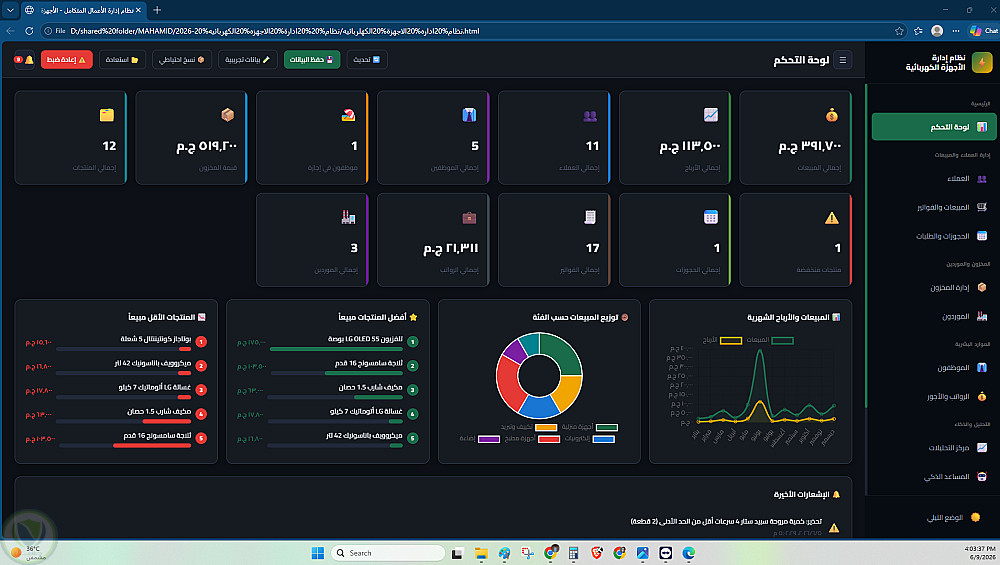Click the إجمالي المبيعات stats card

tap(795, 137)
